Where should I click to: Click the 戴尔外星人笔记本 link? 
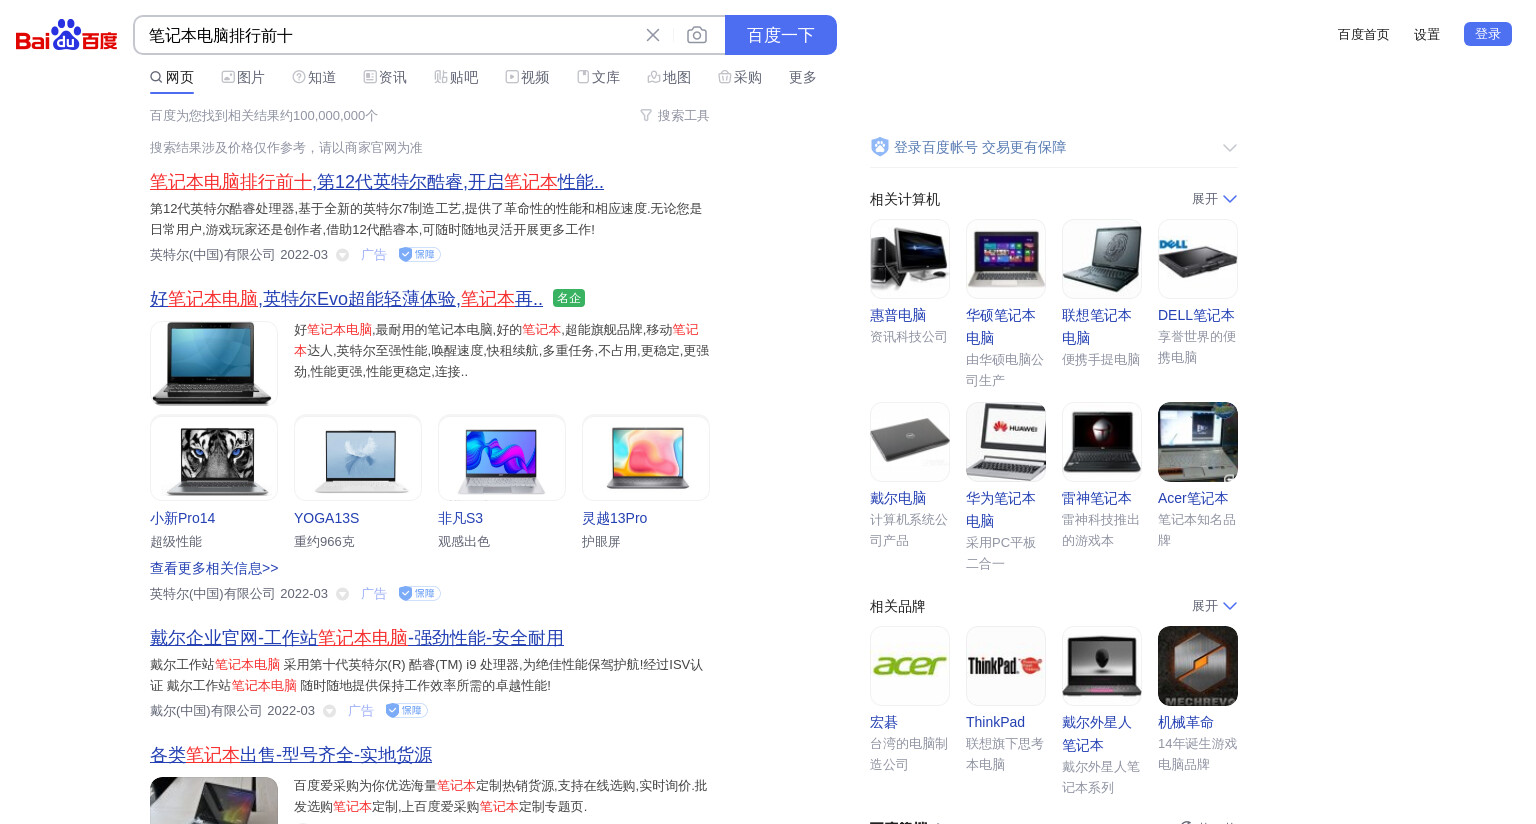coord(1097,733)
